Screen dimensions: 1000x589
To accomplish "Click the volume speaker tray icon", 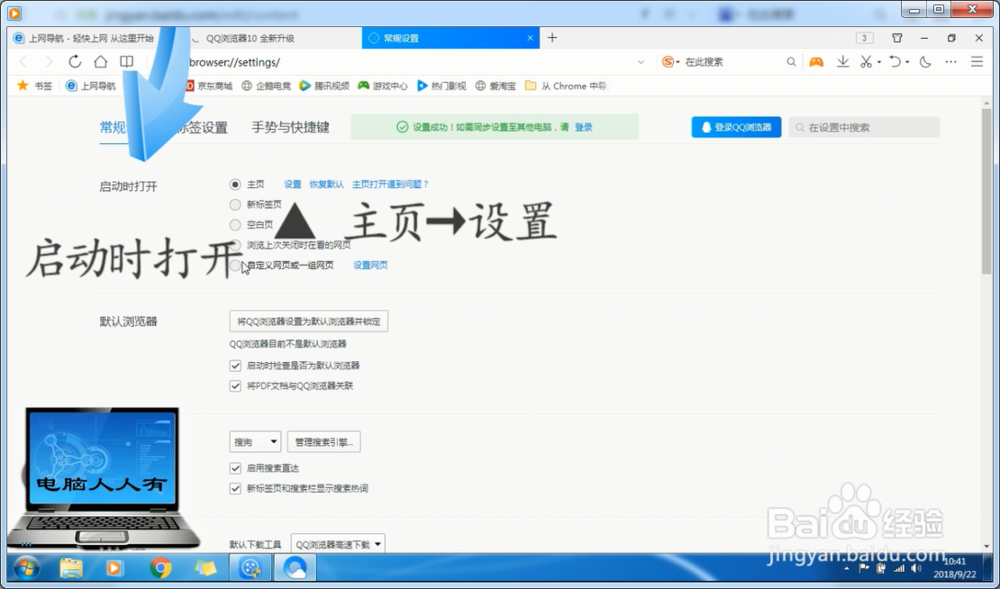I will [916, 568].
